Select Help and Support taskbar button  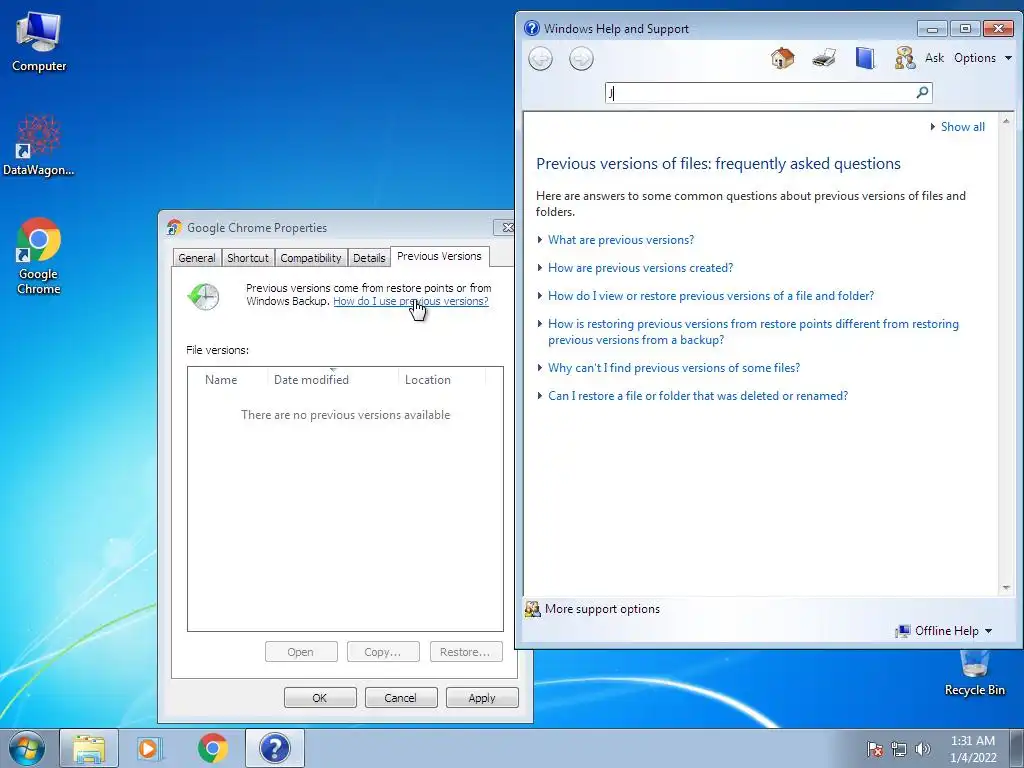[274, 748]
